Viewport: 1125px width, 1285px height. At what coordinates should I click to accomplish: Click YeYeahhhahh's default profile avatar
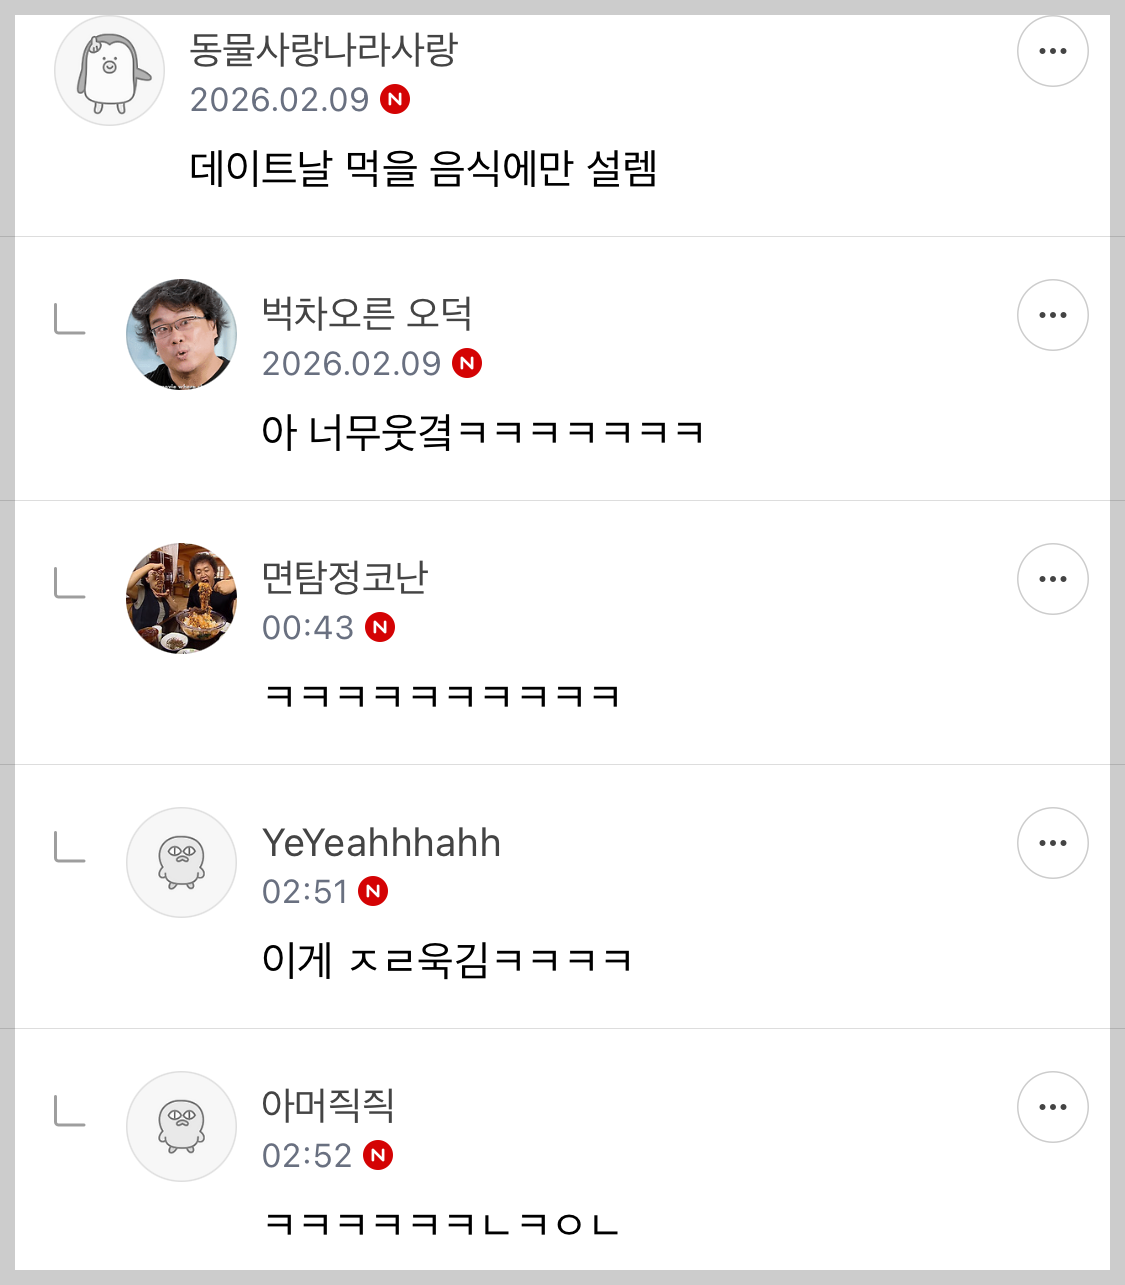coord(181,862)
